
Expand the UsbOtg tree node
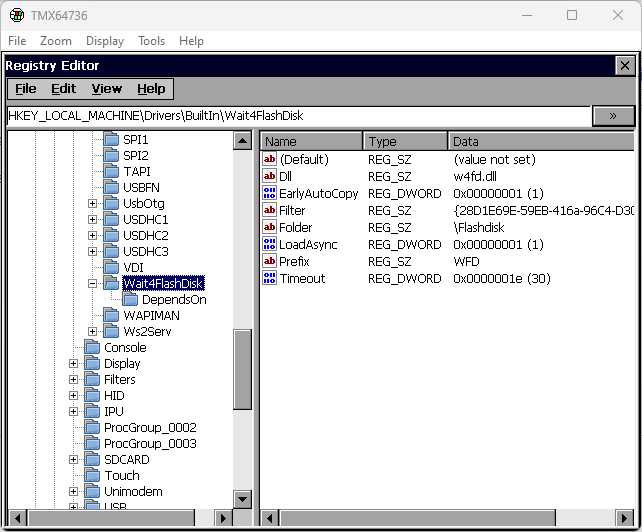pyautogui.click(x=93, y=204)
